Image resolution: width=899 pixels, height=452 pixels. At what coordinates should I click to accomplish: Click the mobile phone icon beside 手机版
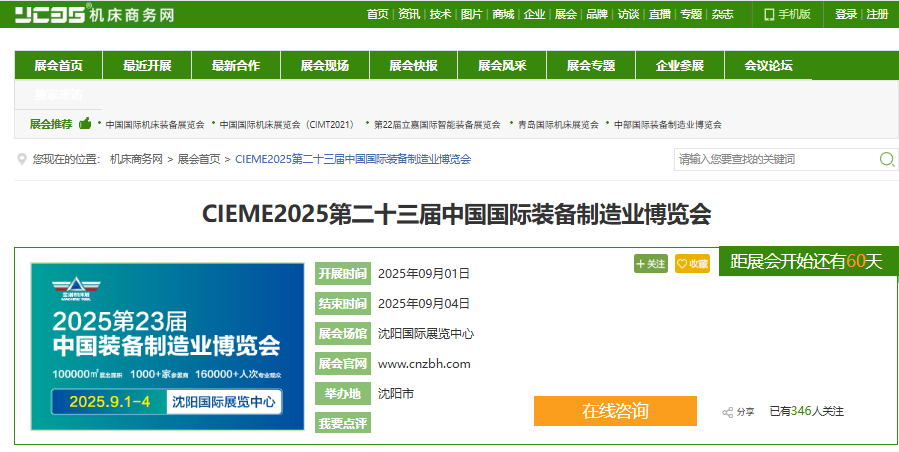click(769, 14)
